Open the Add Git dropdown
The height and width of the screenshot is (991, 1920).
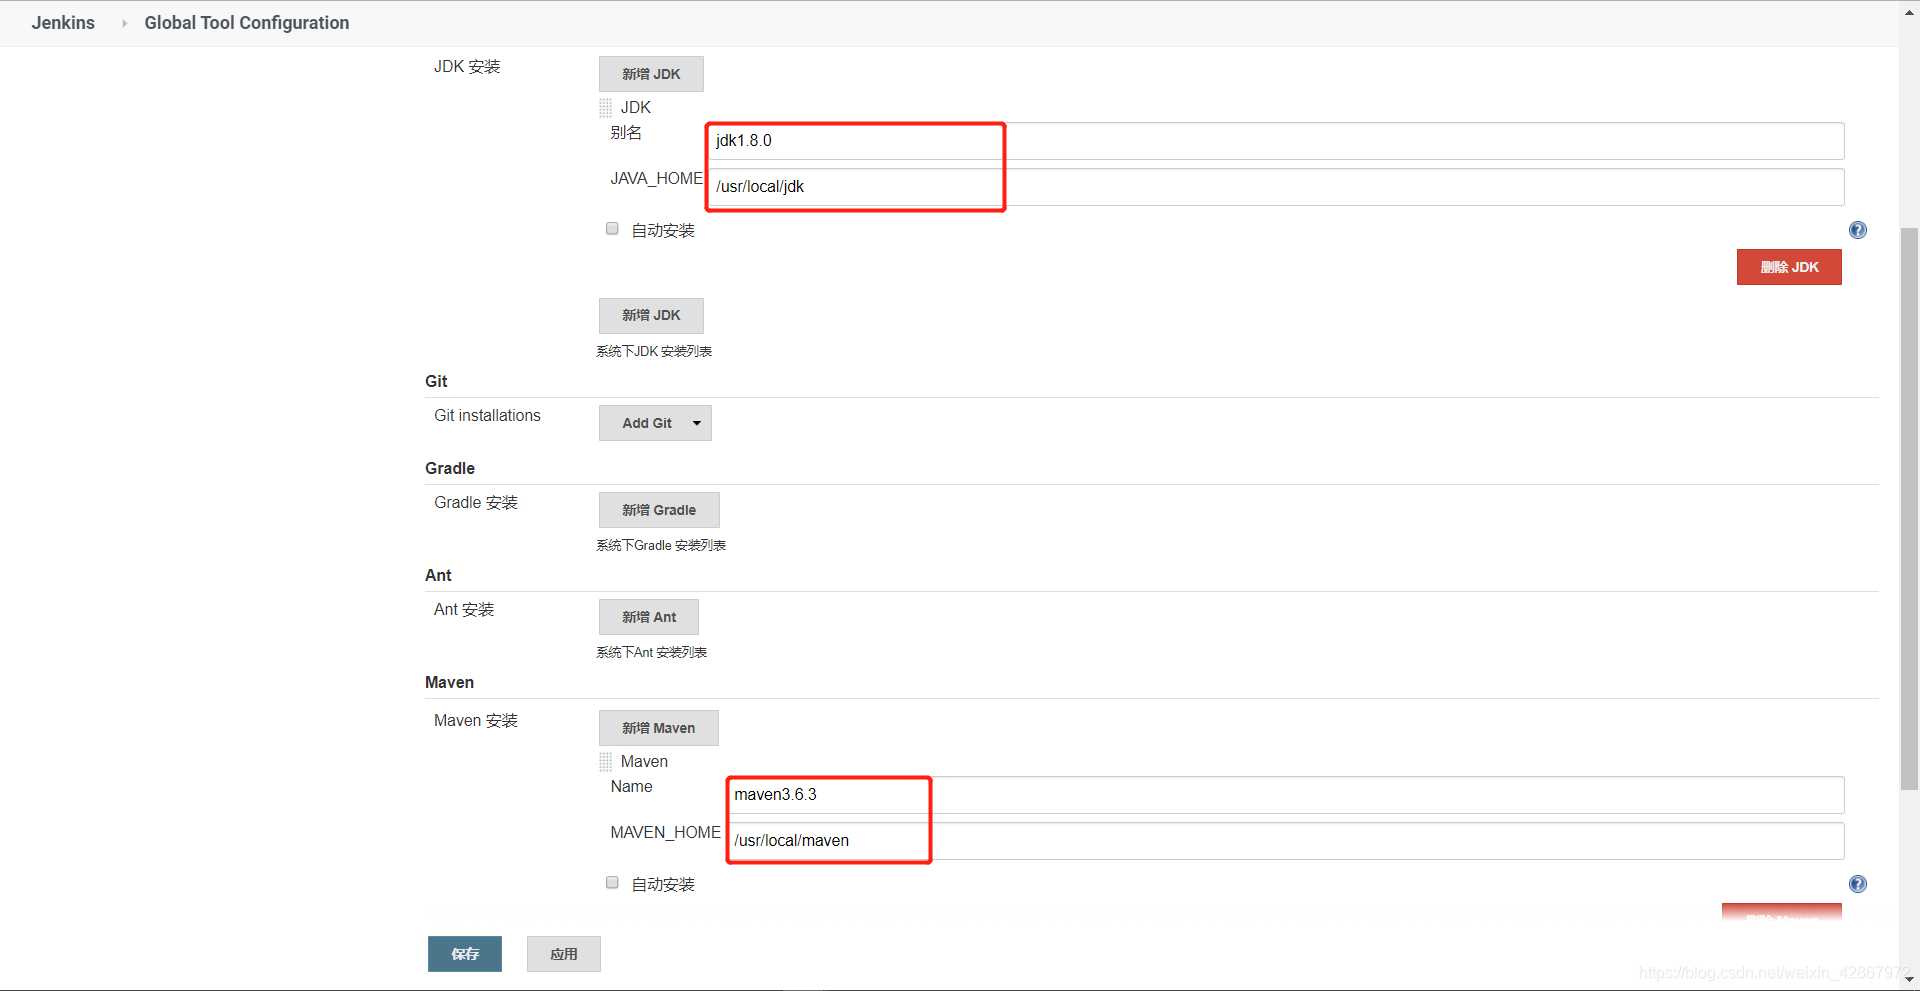655,423
